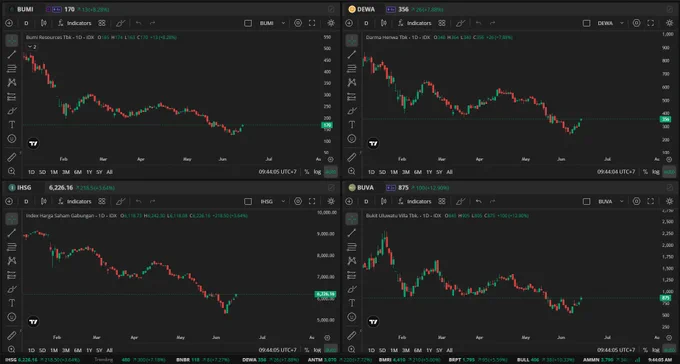Choose the text tool in BUMI chart
The height and width of the screenshot is (364, 680).
coord(12,125)
